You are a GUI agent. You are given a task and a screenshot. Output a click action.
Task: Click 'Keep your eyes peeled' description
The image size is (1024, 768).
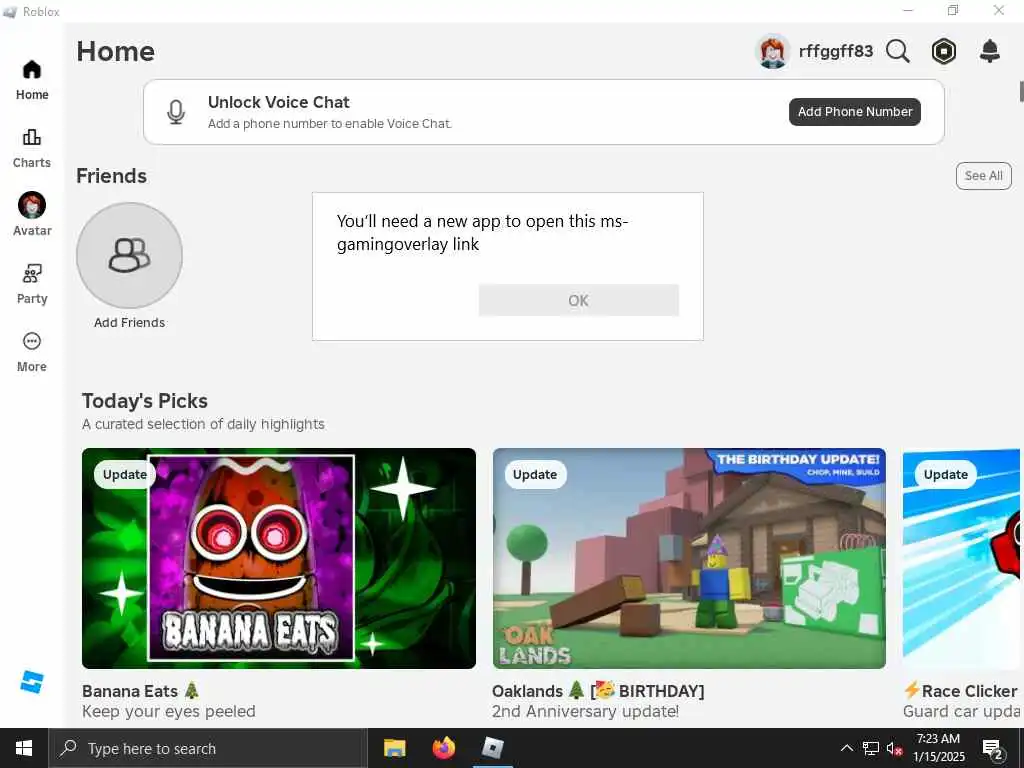168,711
